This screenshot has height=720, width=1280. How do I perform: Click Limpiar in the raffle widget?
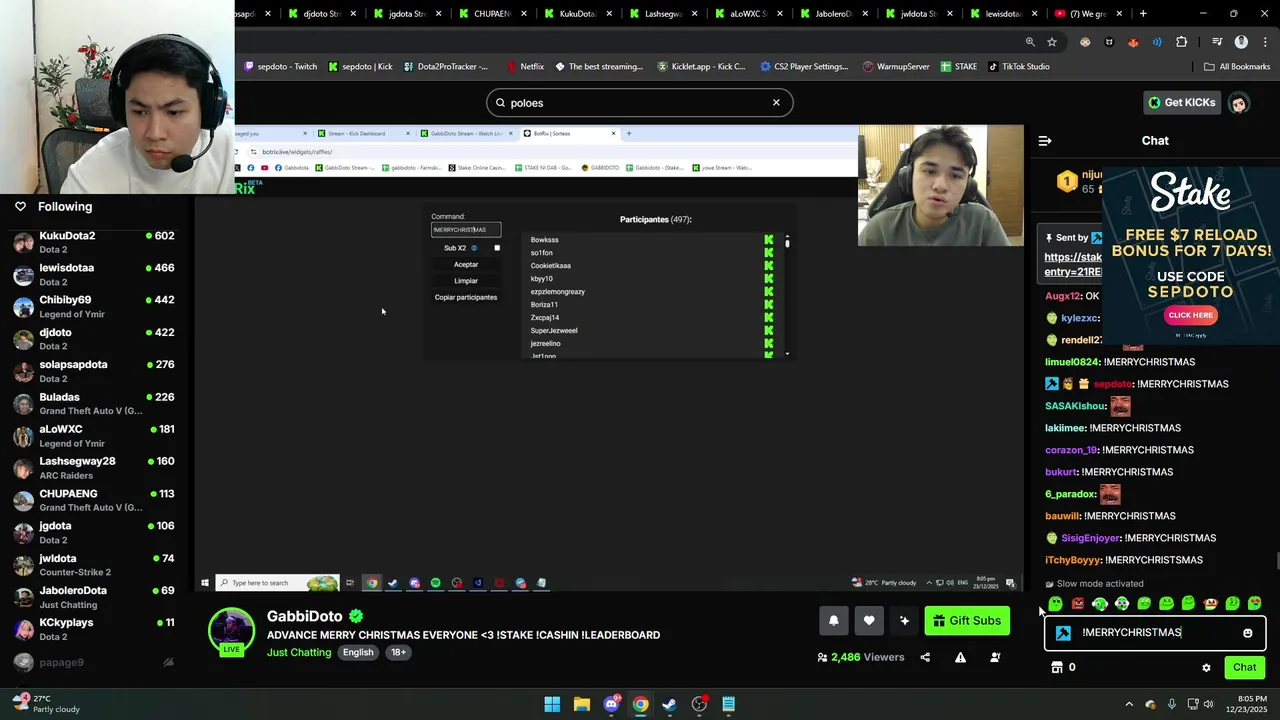[466, 281]
